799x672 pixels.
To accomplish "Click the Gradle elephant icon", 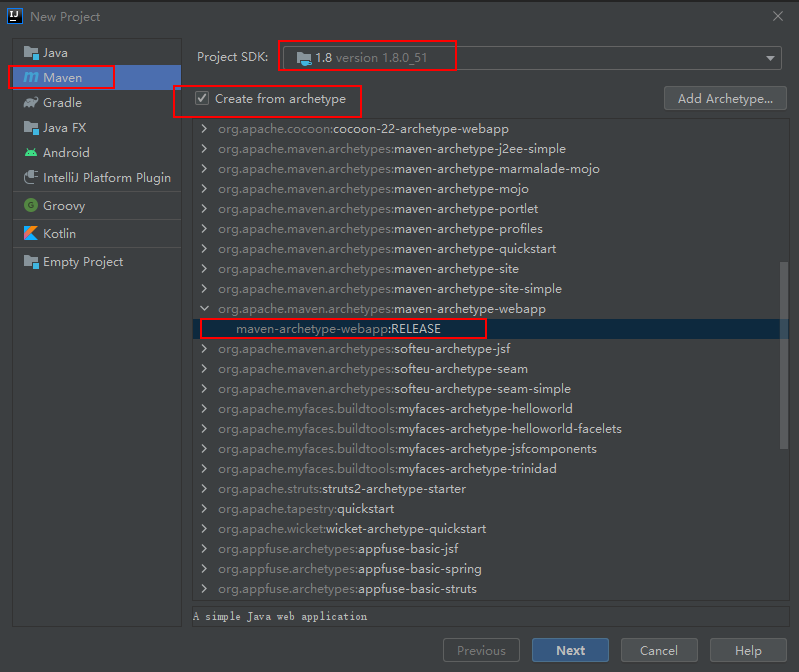I will click(31, 102).
